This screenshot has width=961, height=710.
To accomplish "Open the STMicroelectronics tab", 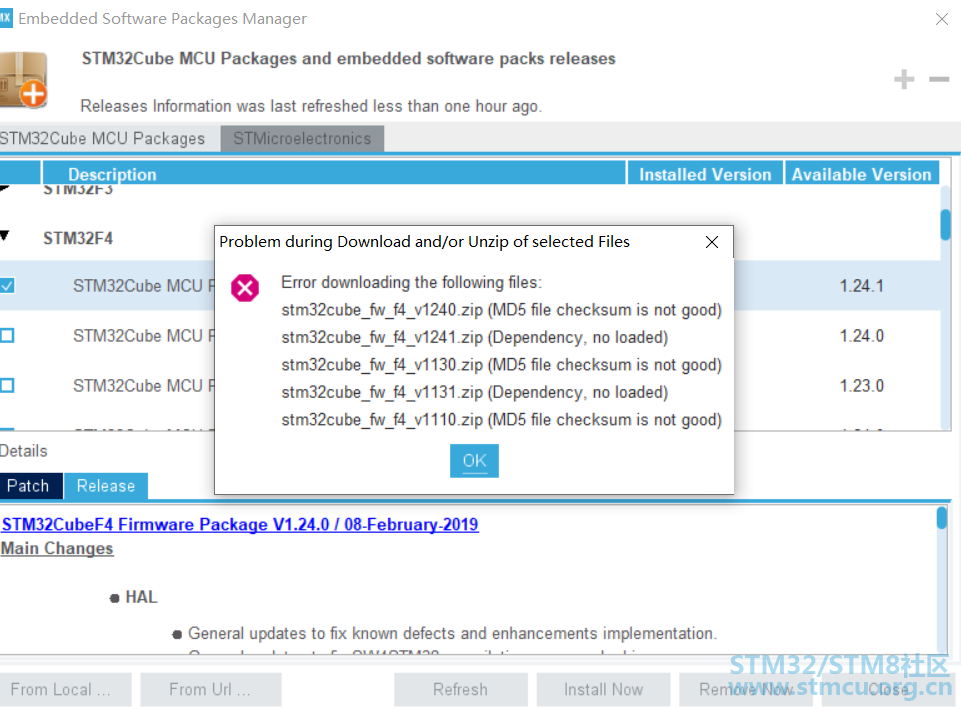I will click(x=302, y=139).
